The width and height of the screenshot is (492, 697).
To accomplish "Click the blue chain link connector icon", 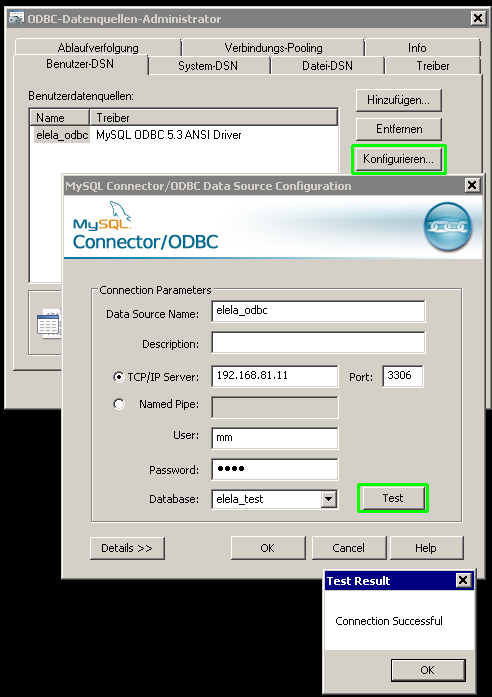I will pyautogui.click(x=448, y=227).
